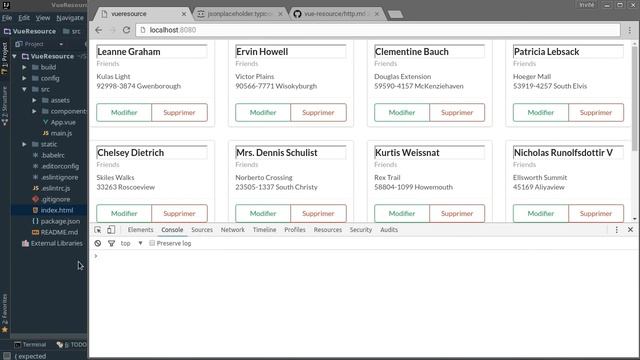
Task: Click the GitHub tab favicon
Action: point(298,14)
